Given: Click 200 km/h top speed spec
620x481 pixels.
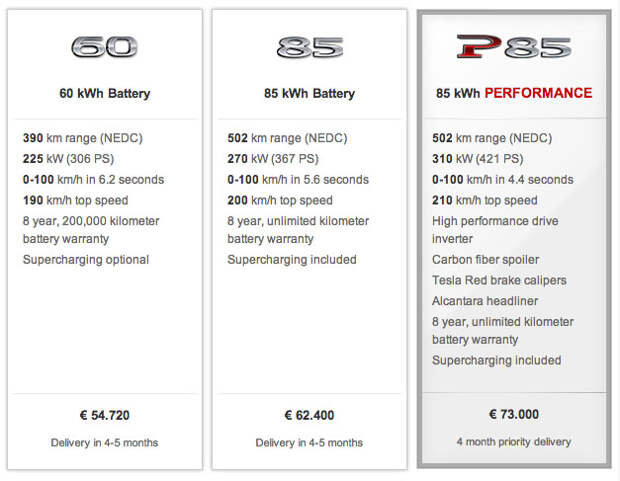Looking at the screenshot, I should tap(280, 200).
